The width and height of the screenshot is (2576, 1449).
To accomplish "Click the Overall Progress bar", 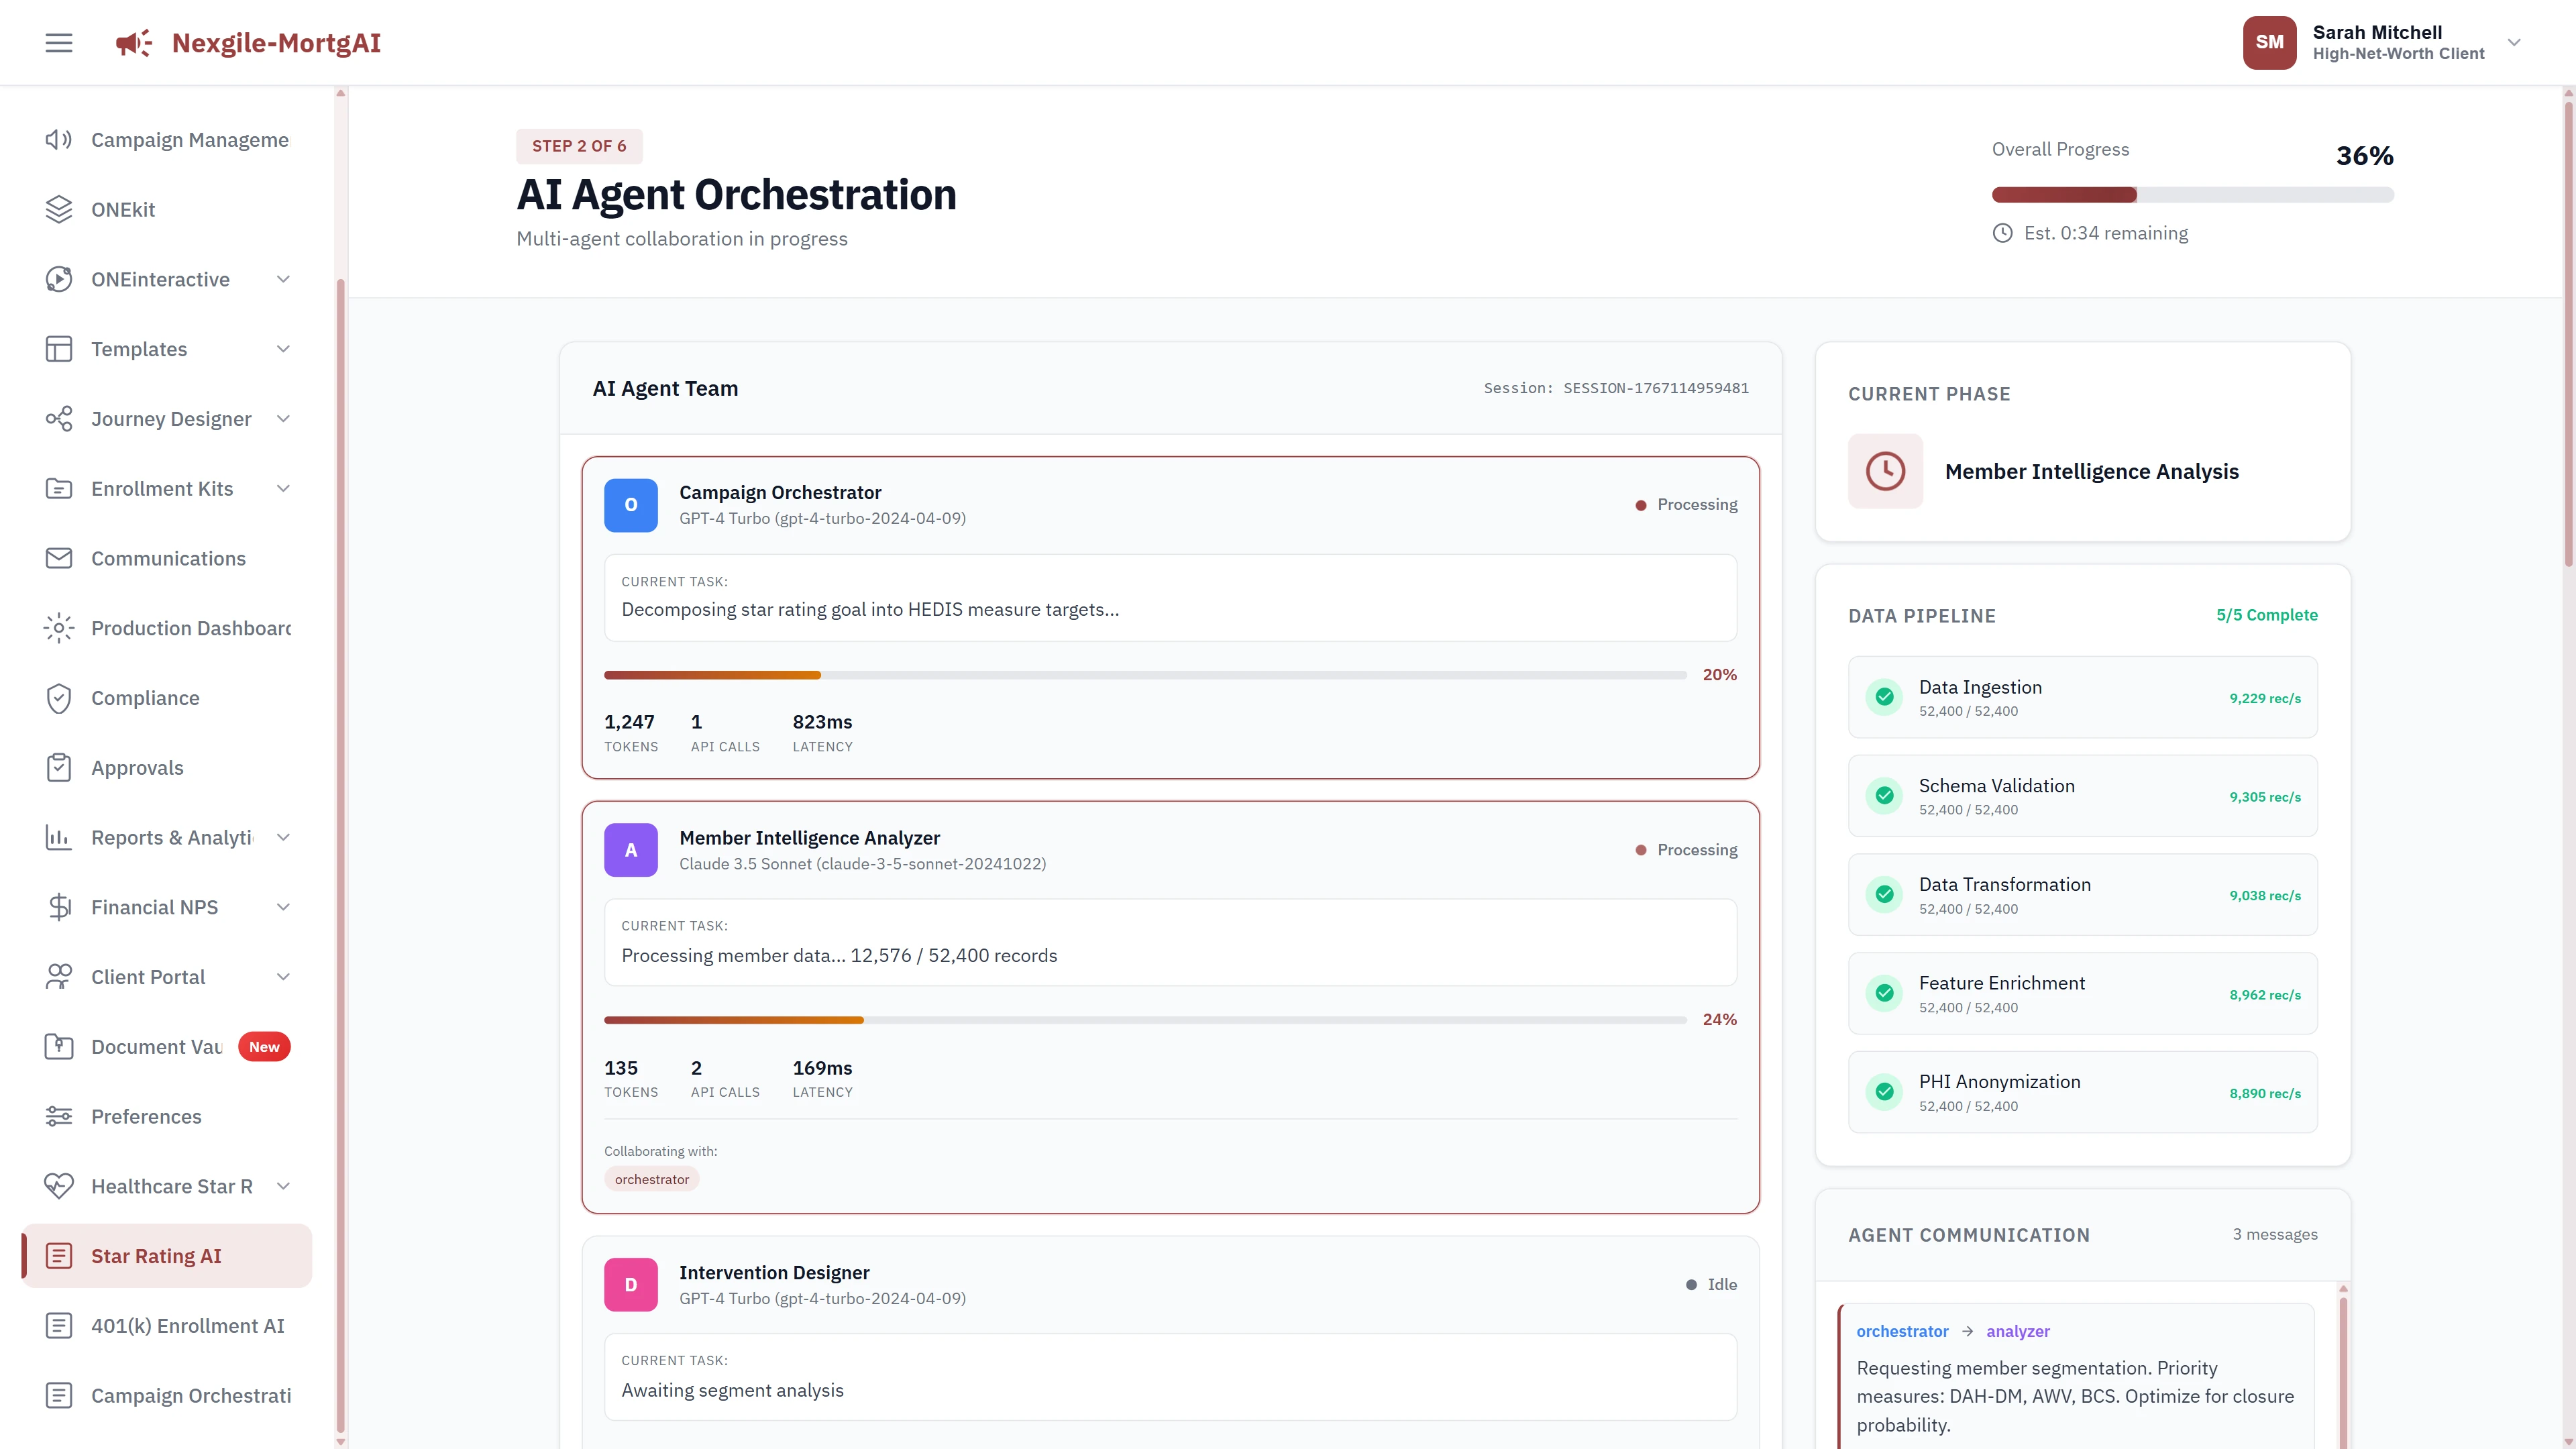I will [2190, 194].
